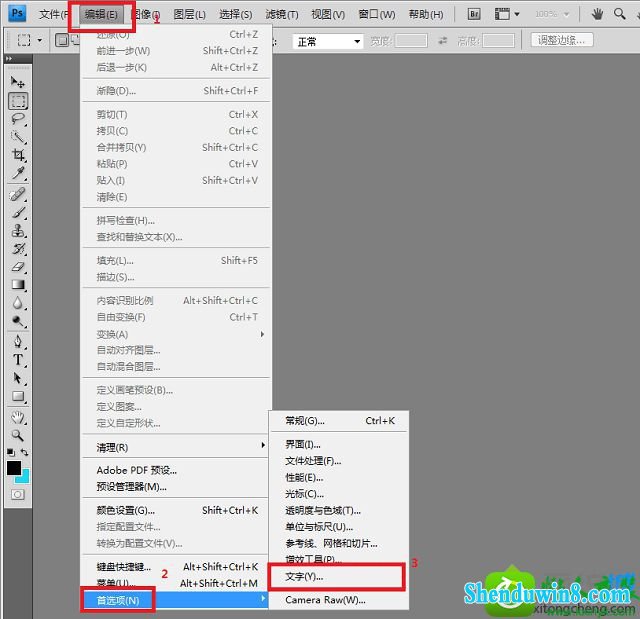This screenshot has height=619, width=640.
Task: Choose 文字(Y)... in preferences submenu
Action: click(339, 576)
